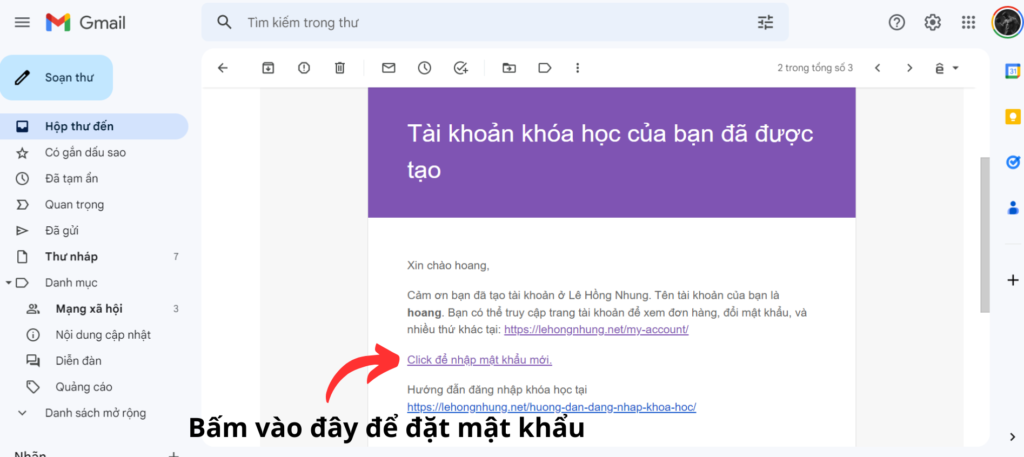Toggle the main menu hamburger
Image resolution: width=1024 pixels, height=457 pixels.
tap(22, 22)
